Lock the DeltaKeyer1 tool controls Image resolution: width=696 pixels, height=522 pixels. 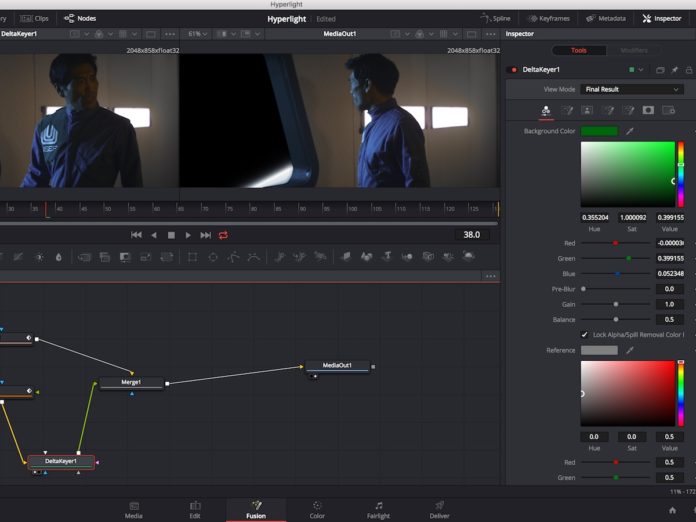[x=687, y=70]
